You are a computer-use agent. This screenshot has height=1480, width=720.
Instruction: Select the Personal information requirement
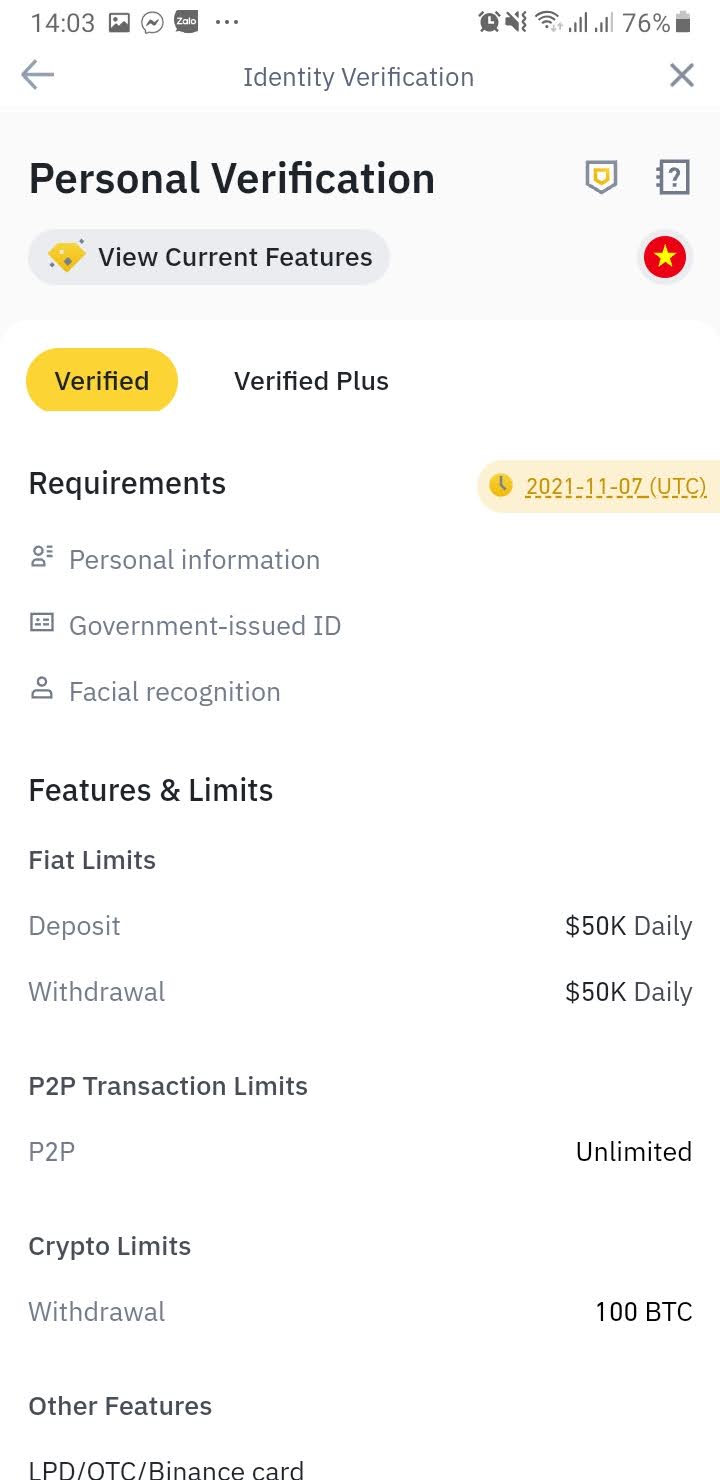coord(194,560)
